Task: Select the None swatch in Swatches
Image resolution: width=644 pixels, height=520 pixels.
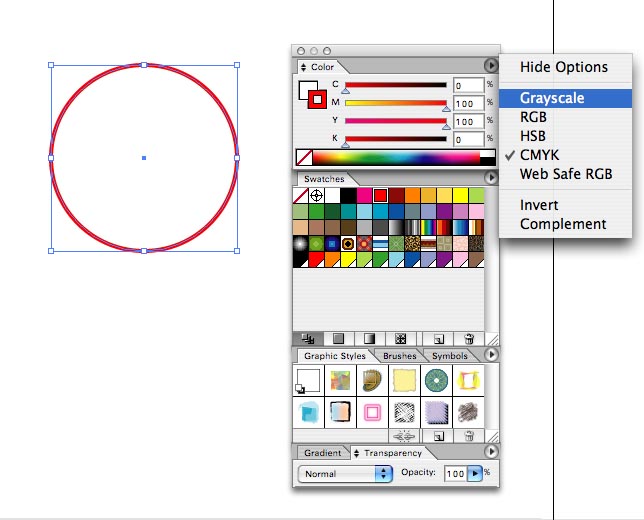Action: (x=301, y=196)
